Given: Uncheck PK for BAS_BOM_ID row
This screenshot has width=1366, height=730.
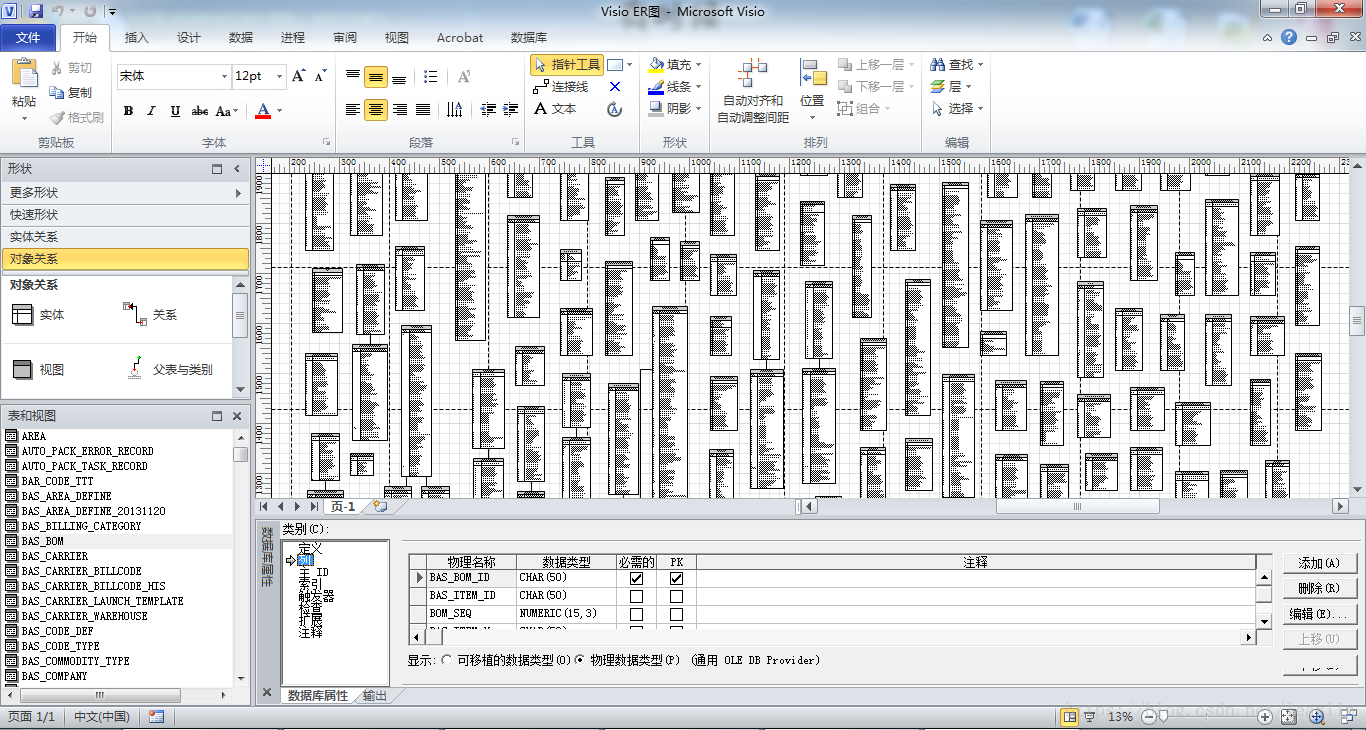Looking at the screenshot, I should (676, 578).
